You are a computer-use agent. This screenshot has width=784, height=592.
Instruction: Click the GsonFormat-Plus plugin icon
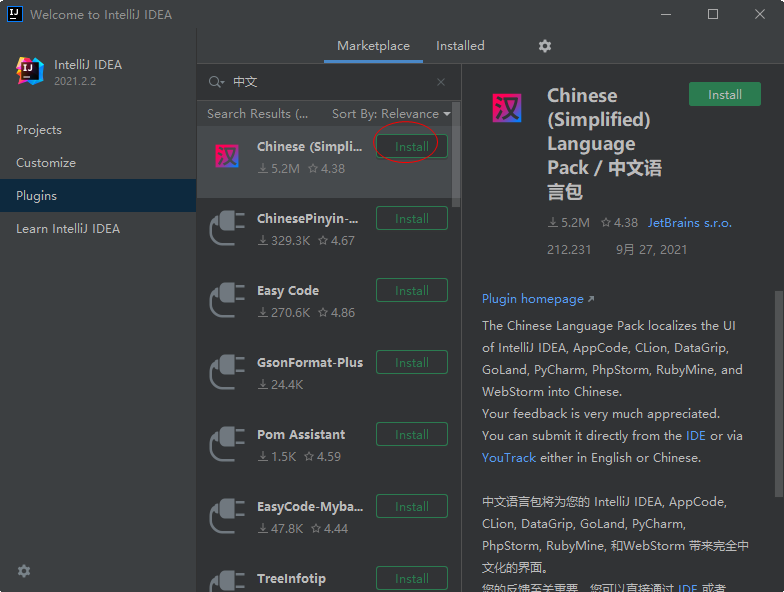(x=228, y=372)
